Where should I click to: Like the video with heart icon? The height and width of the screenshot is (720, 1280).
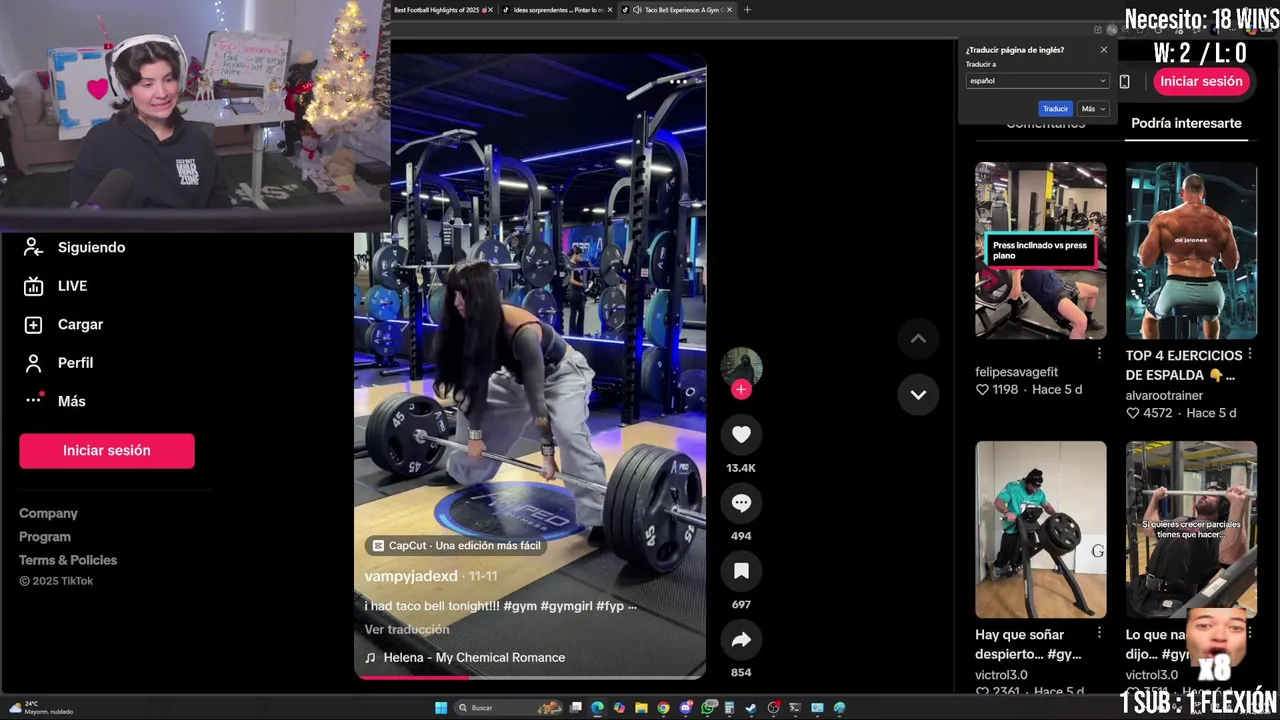(x=741, y=434)
